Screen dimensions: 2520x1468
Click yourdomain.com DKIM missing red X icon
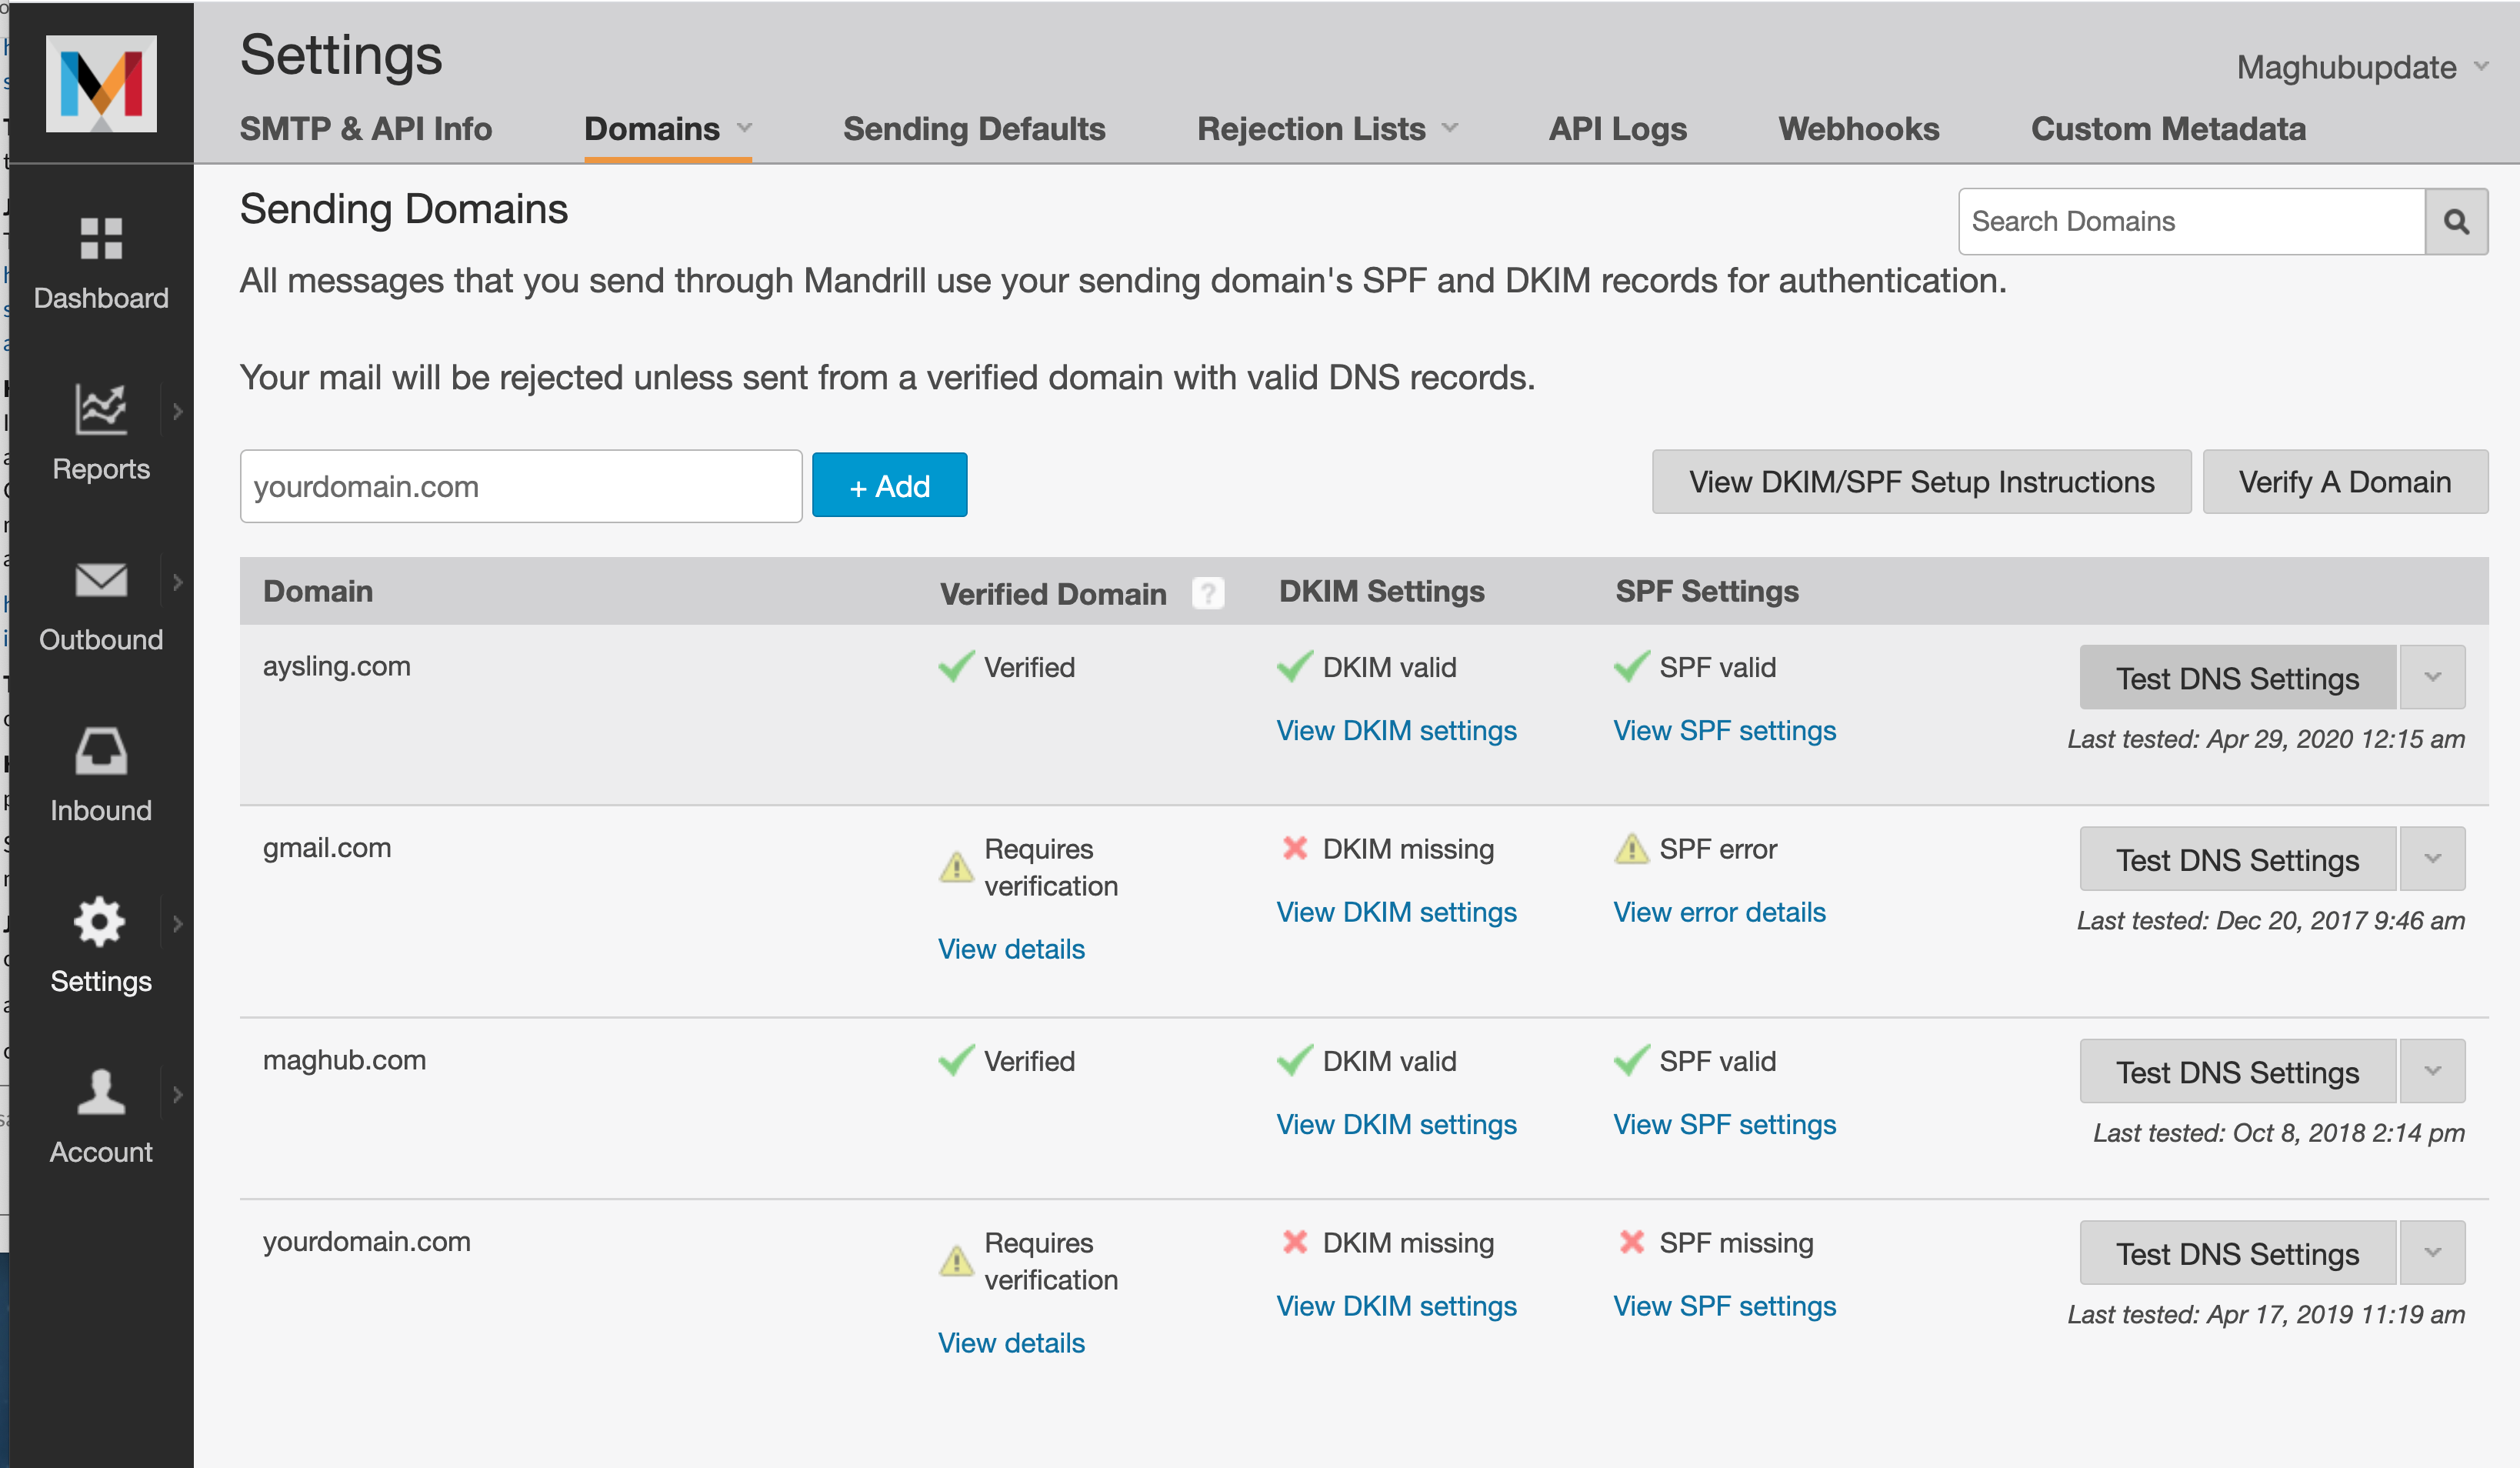click(1295, 1242)
